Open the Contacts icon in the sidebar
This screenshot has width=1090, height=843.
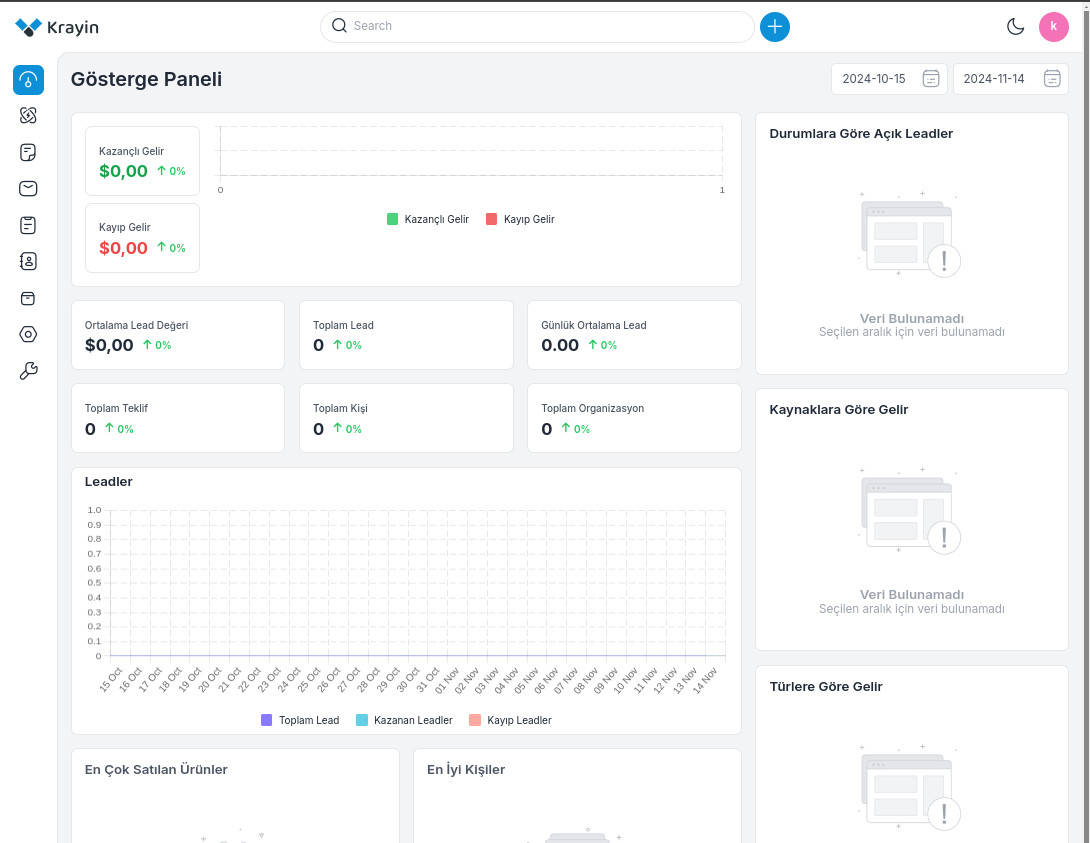(28, 261)
